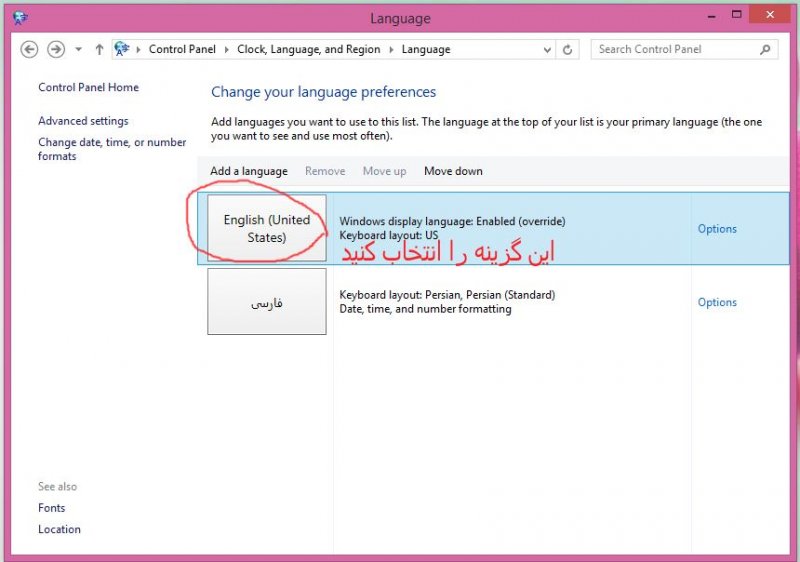800x562 pixels.
Task: Select the English (United States) tile
Action: (x=267, y=228)
